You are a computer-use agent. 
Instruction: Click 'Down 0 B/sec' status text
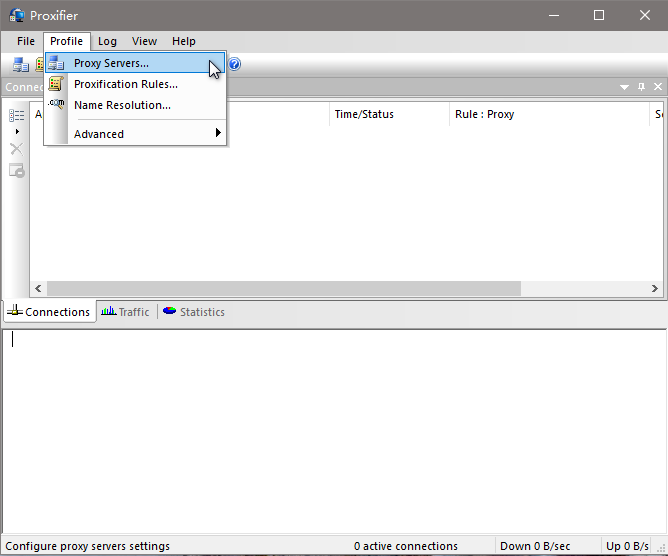click(x=535, y=546)
